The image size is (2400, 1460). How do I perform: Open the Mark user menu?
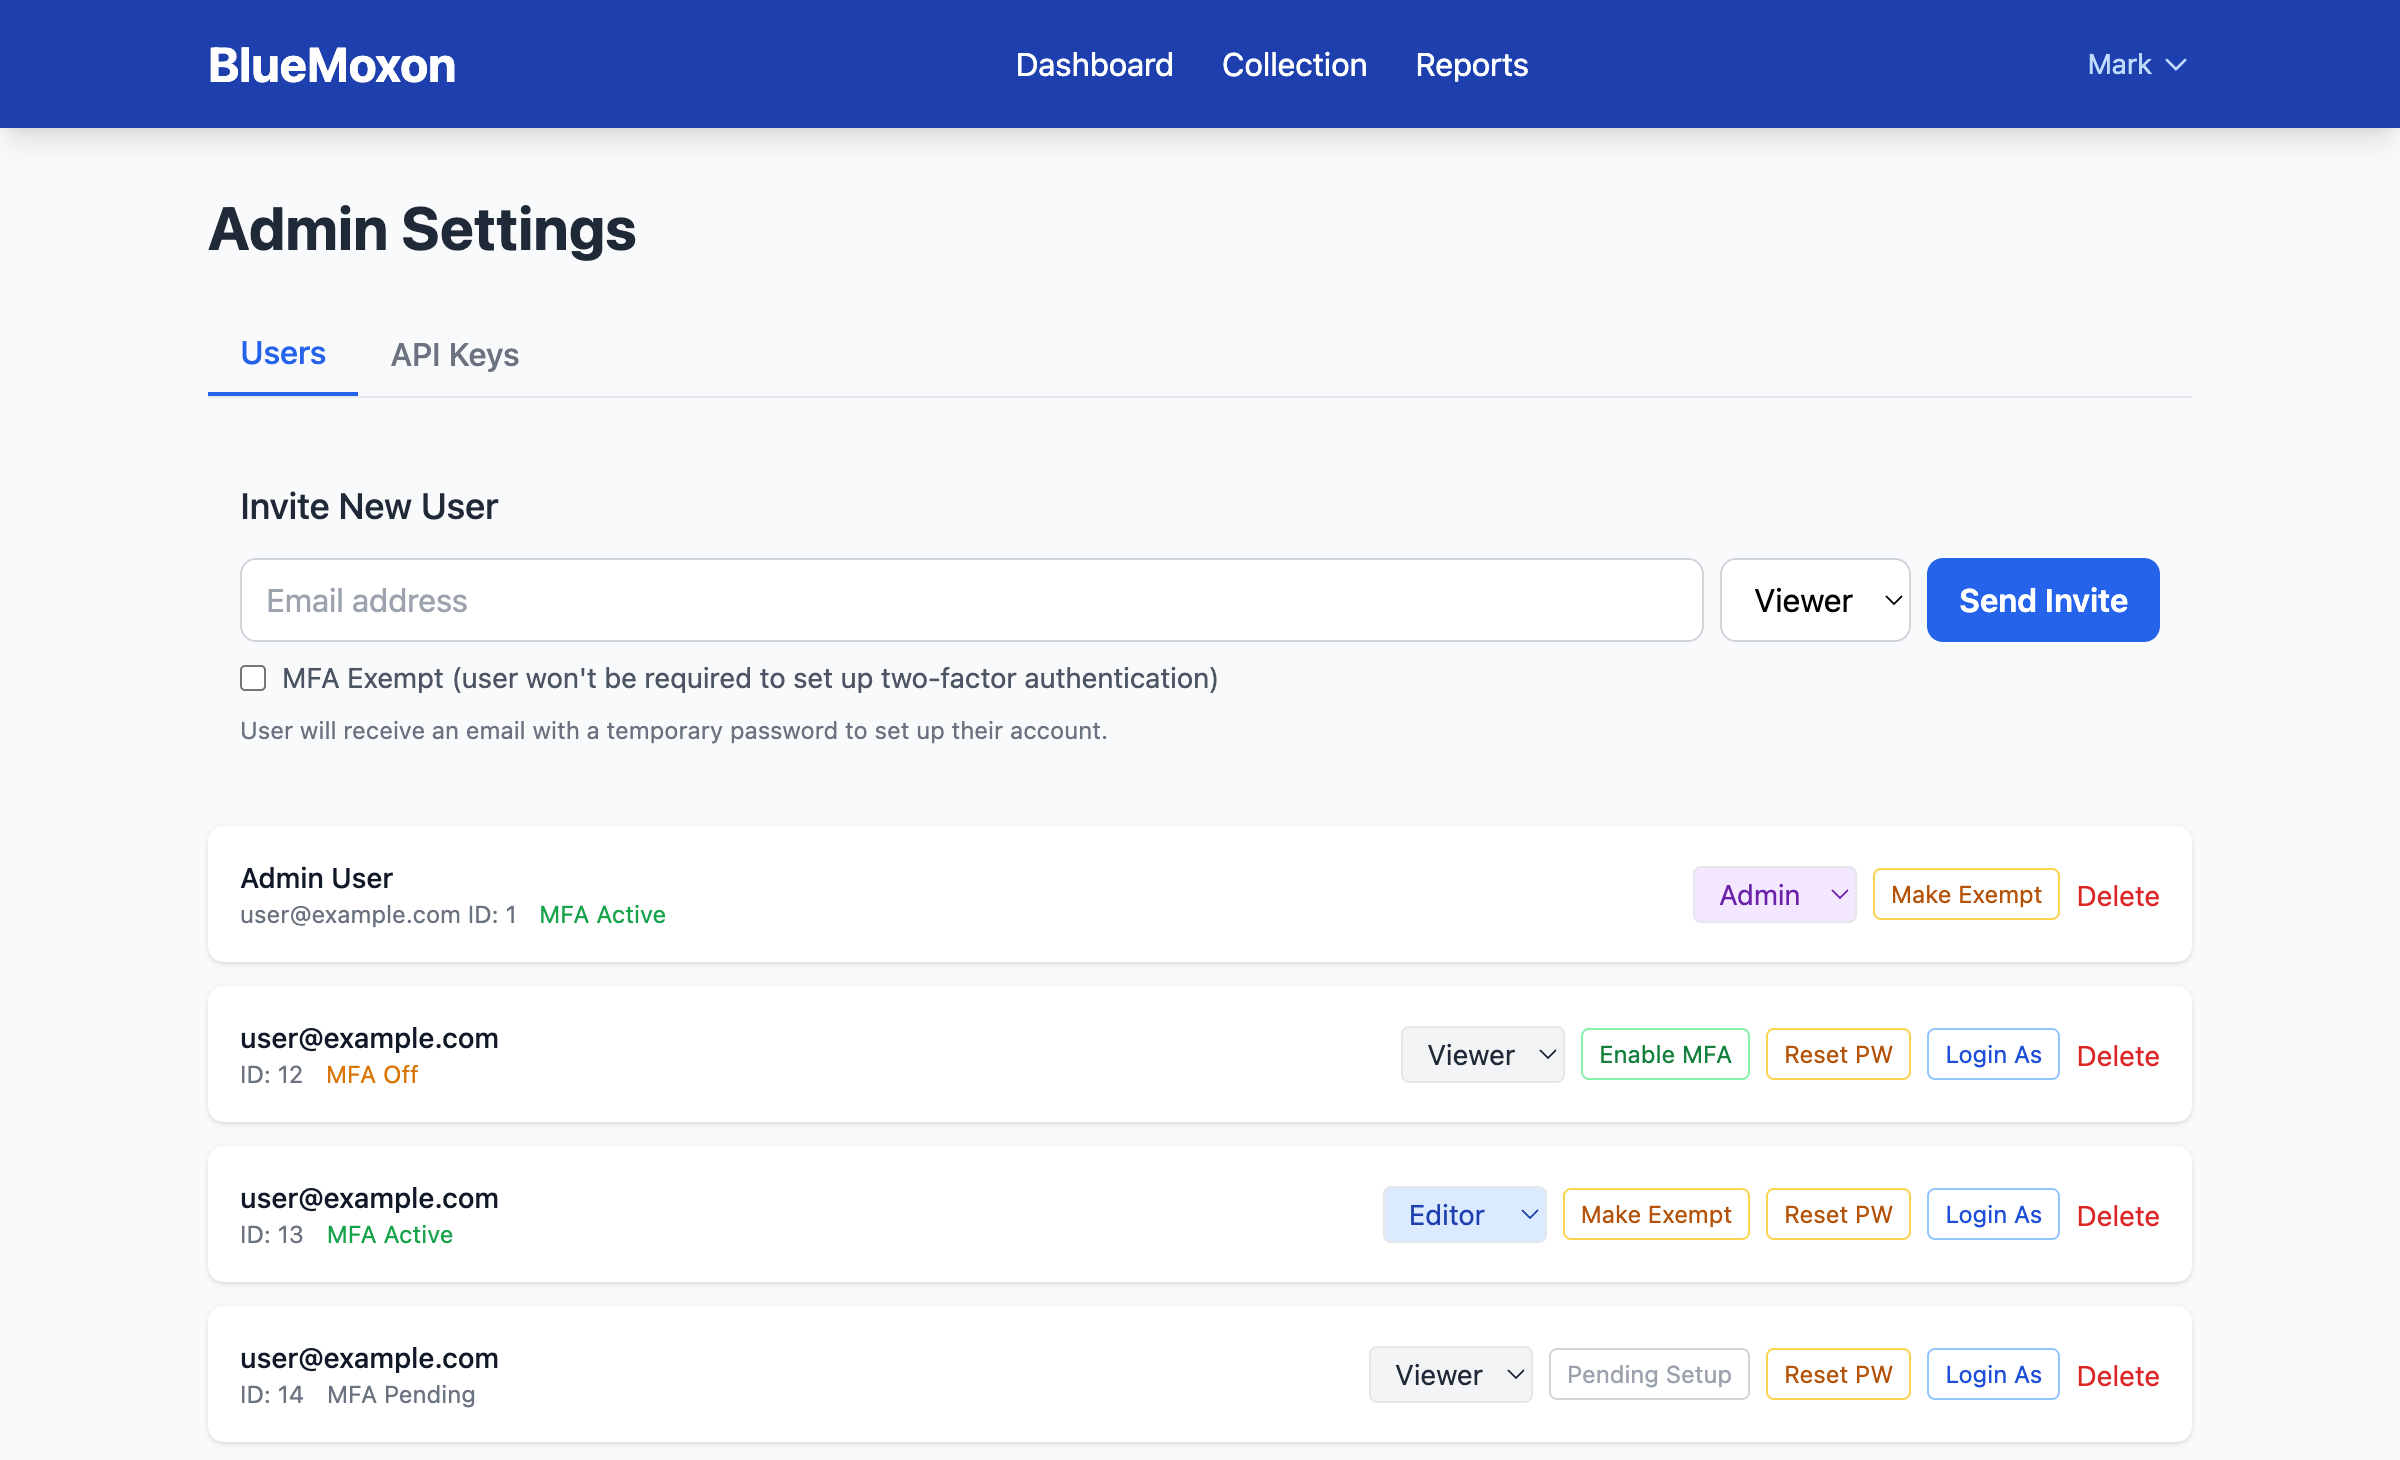point(2136,65)
